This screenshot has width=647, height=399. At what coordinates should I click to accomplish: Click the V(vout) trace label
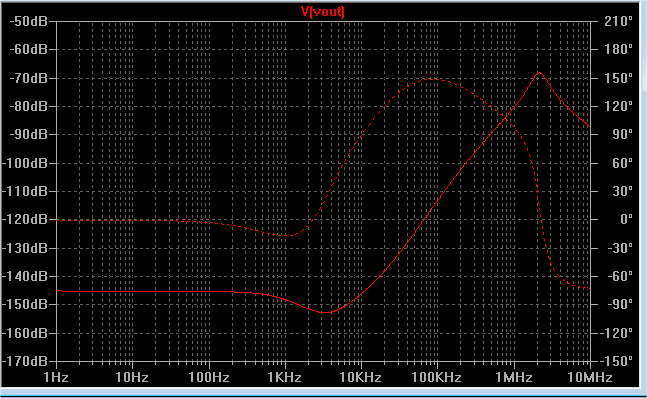click(x=323, y=12)
